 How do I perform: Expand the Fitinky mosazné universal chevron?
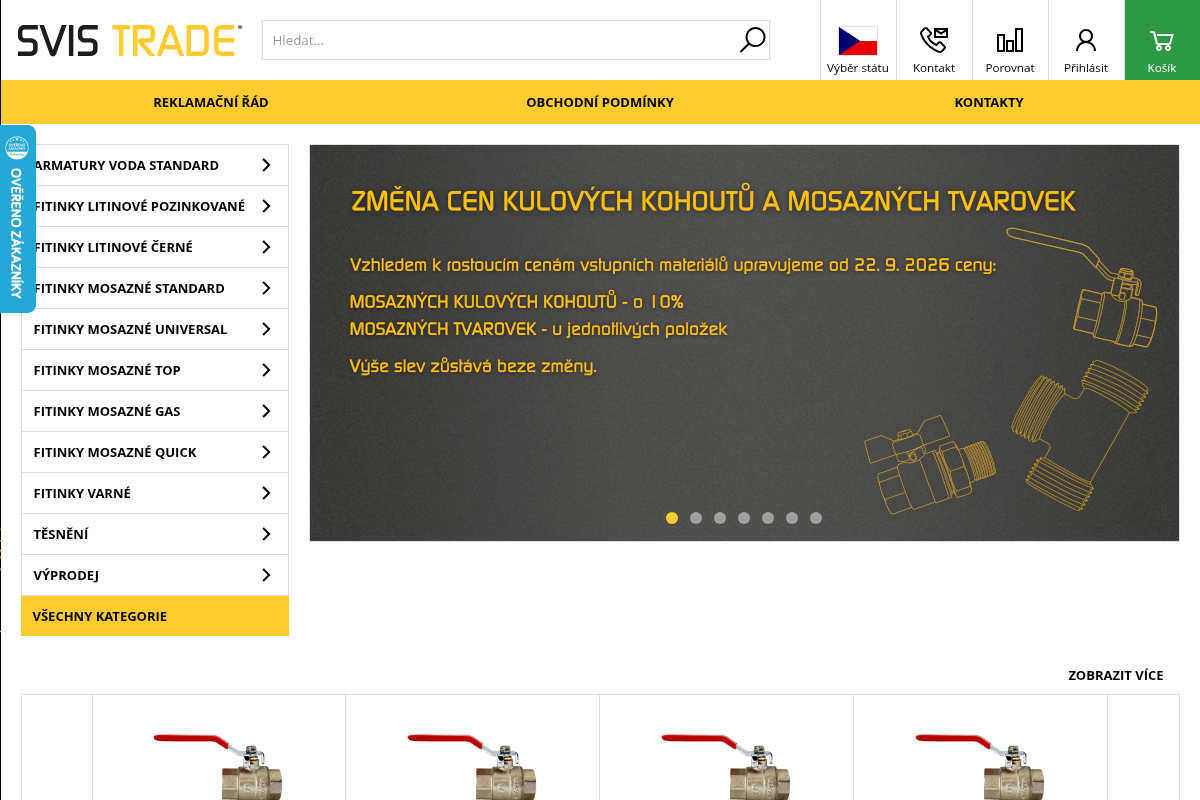(x=266, y=329)
